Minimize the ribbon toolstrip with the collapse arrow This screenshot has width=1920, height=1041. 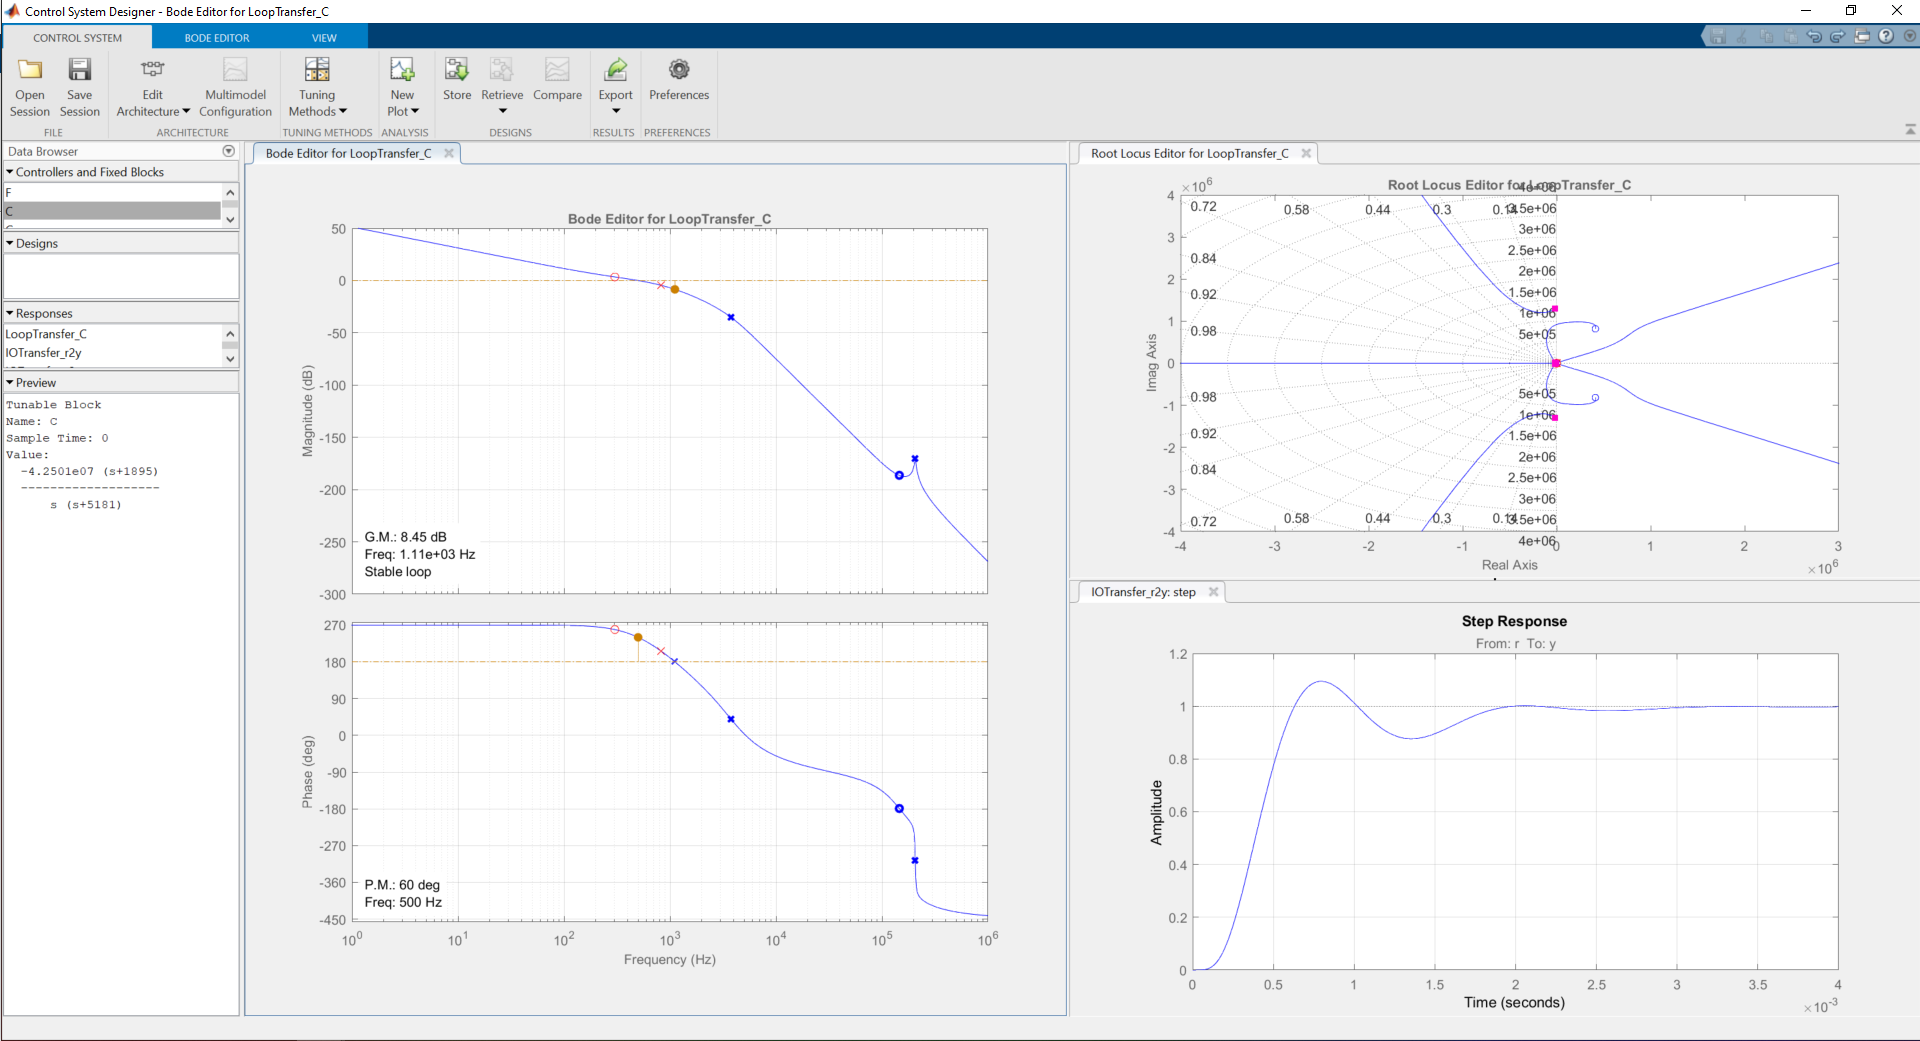click(x=1910, y=130)
